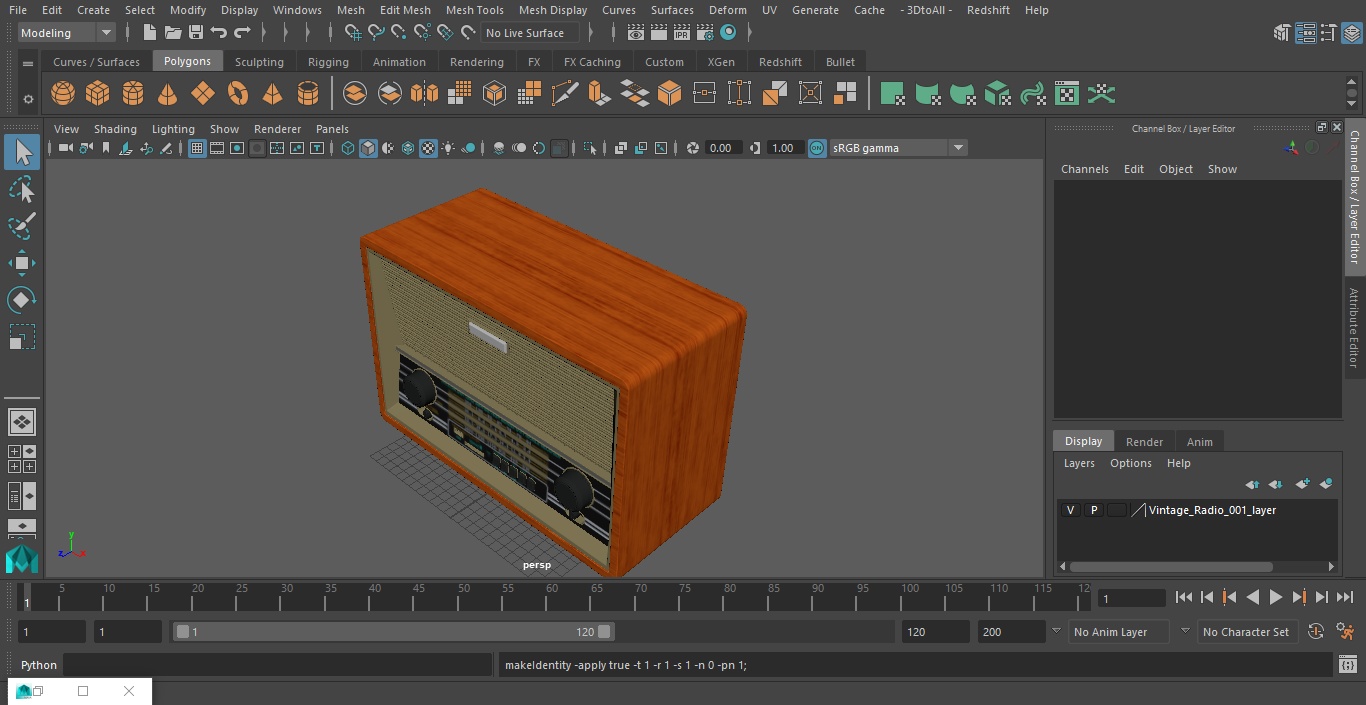Click the Save Scene disk icon
The width and height of the screenshot is (1366, 705).
coord(196,33)
